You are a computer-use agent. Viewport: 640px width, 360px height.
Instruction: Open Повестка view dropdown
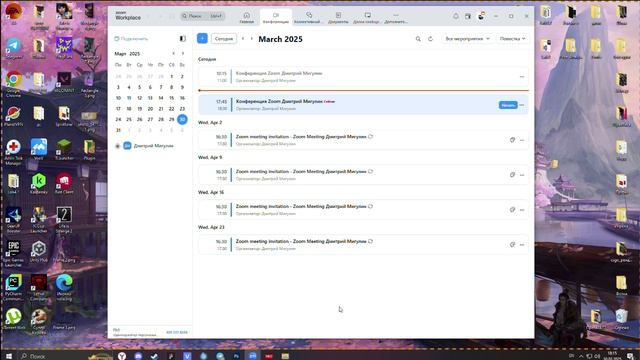point(512,39)
